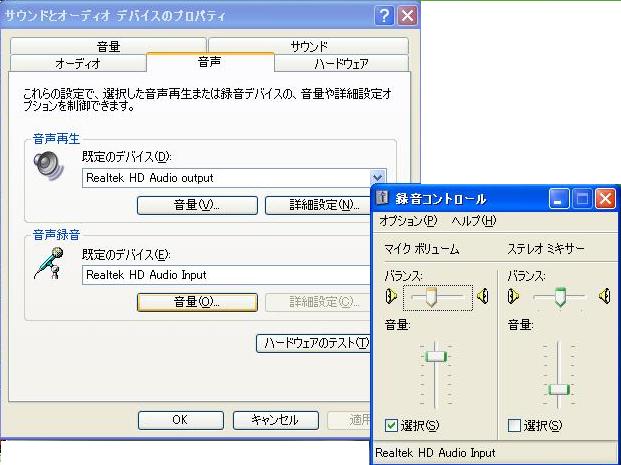Viewport: 621px width, 465px height.
Task: Expand the Realtek HD Audio output dropdown
Action: (377, 178)
